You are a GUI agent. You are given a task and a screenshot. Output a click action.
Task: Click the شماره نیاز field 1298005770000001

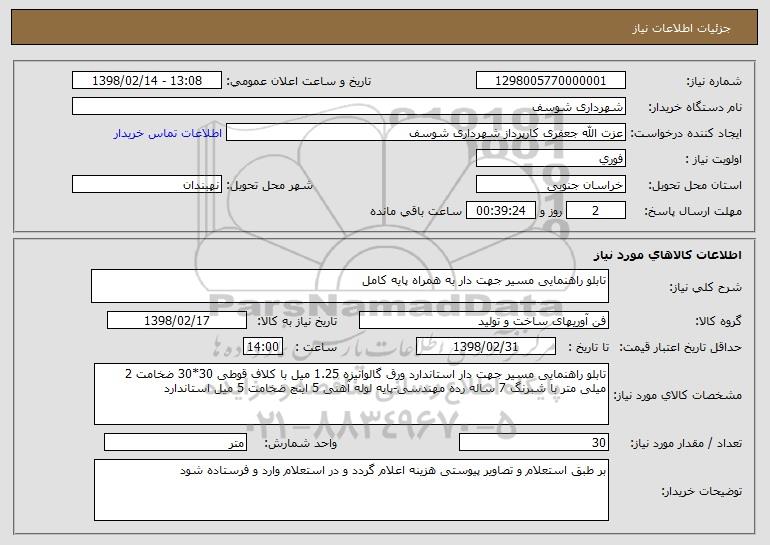coord(550,80)
